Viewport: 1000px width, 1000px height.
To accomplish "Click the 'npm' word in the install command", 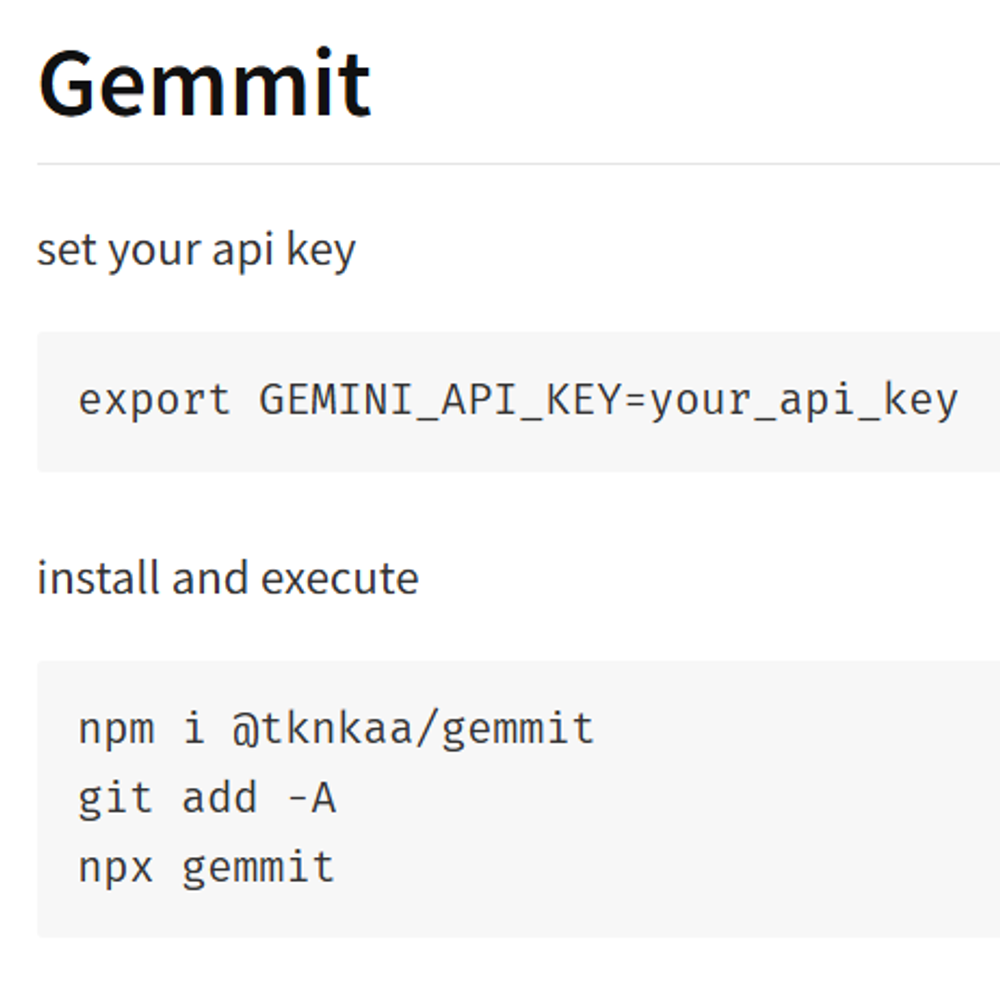I will coord(116,729).
